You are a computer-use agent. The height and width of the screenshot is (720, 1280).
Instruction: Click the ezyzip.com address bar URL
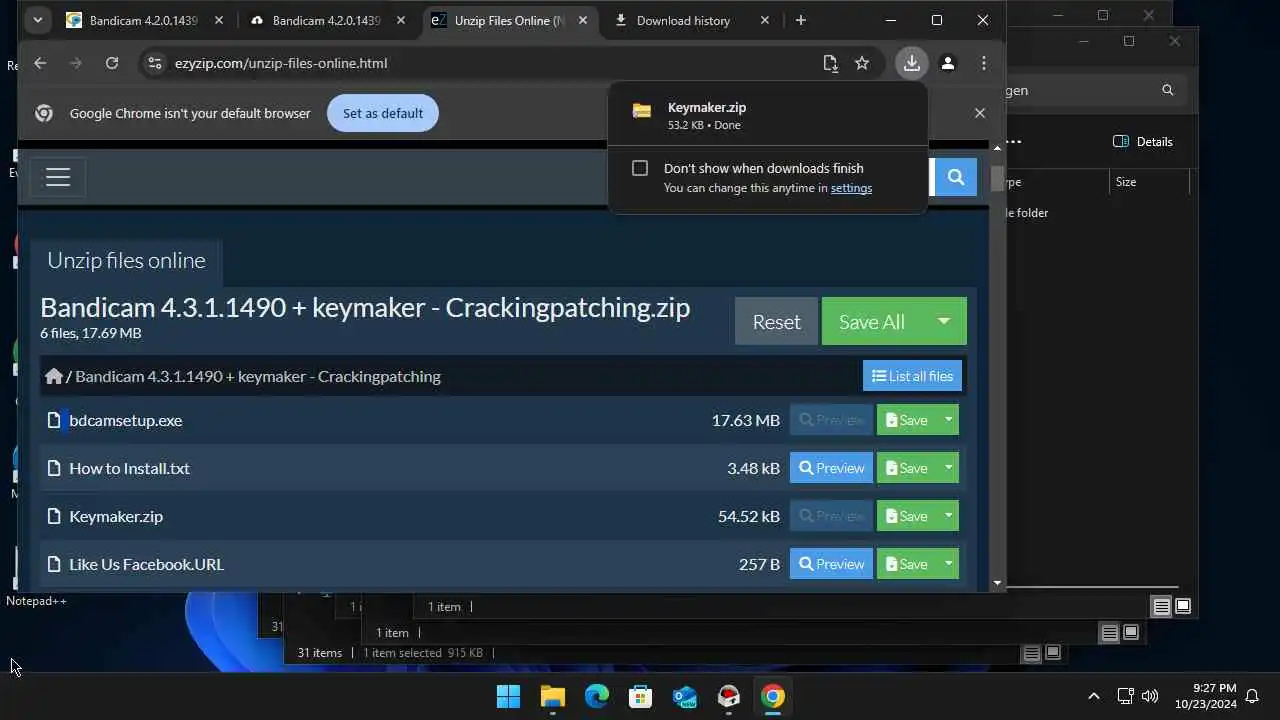coord(281,63)
